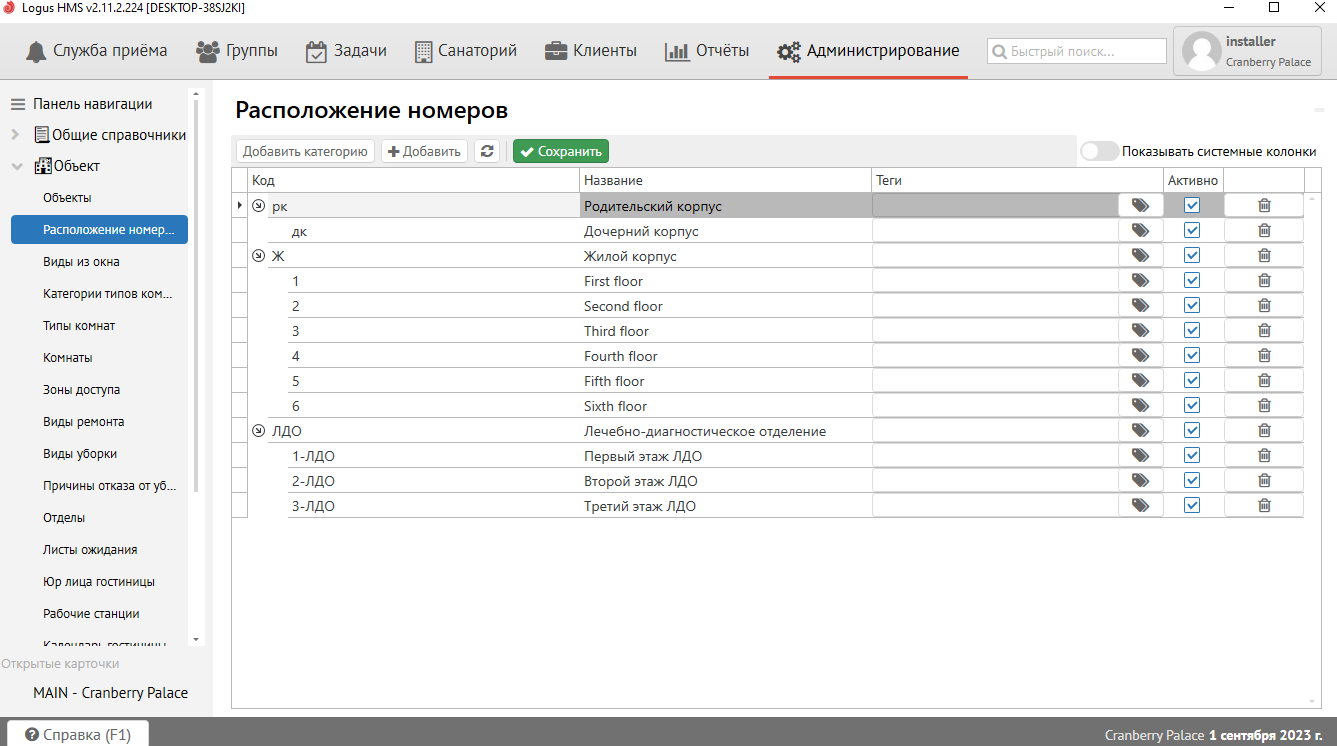The height and width of the screenshot is (746, 1337).
Task: Uncheck Активно for Third floor
Action: (1192, 330)
